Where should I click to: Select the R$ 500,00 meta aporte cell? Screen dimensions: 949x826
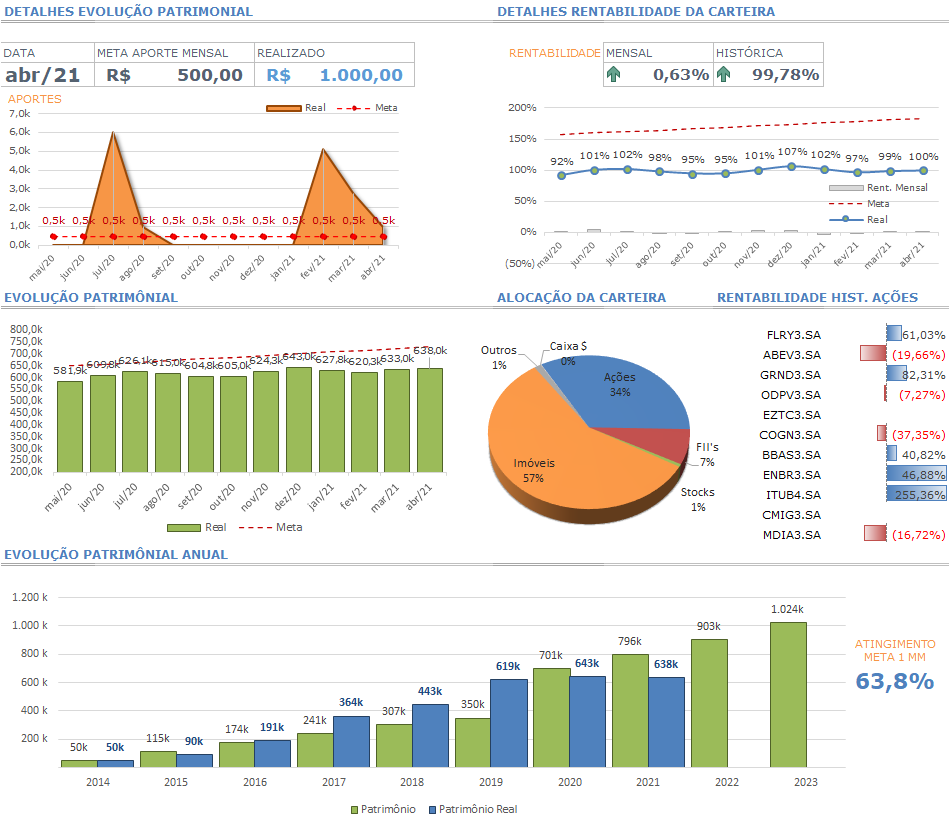pos(174,75)
